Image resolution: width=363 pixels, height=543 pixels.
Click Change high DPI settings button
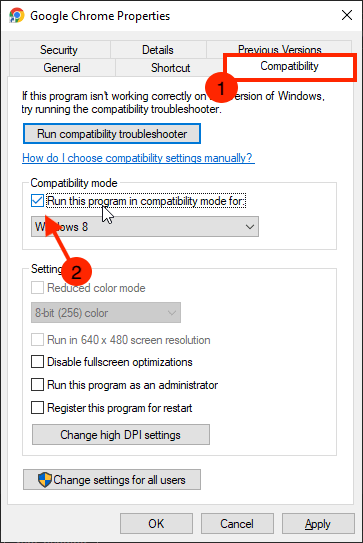121,435
